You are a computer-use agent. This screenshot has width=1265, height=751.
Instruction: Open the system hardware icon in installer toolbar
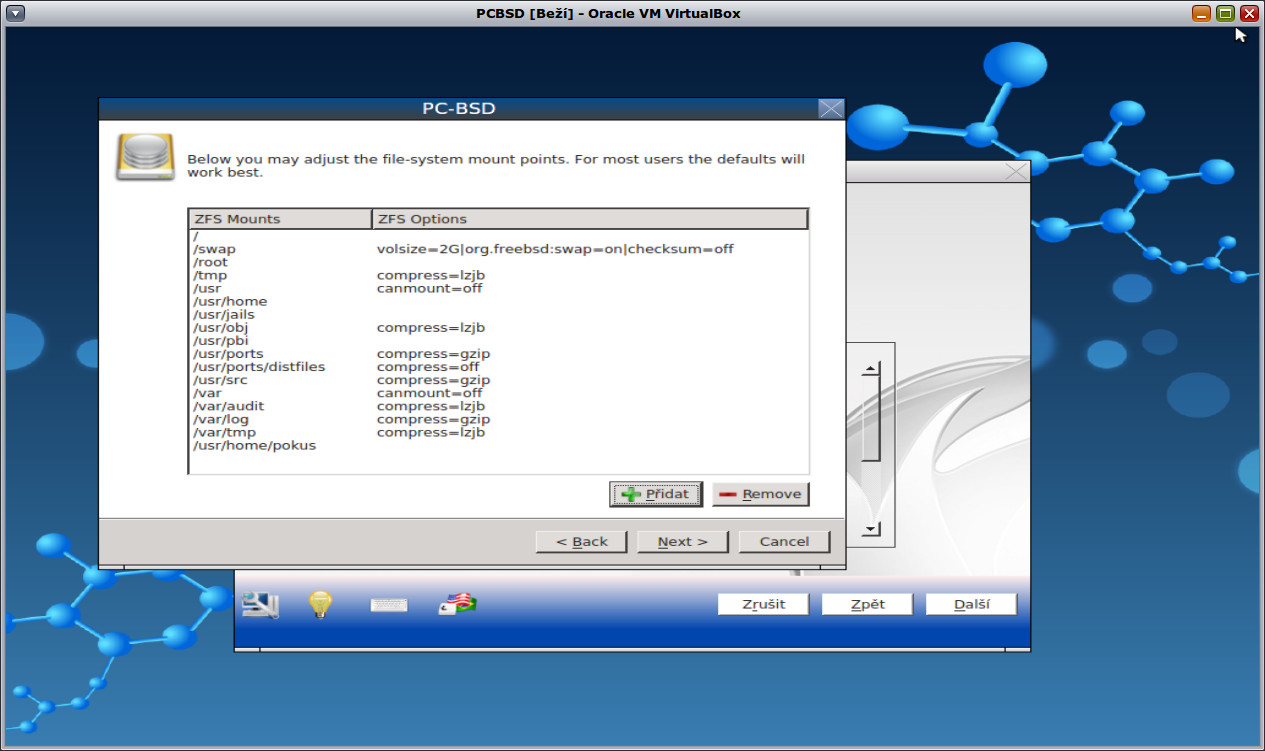click(259, 604)
